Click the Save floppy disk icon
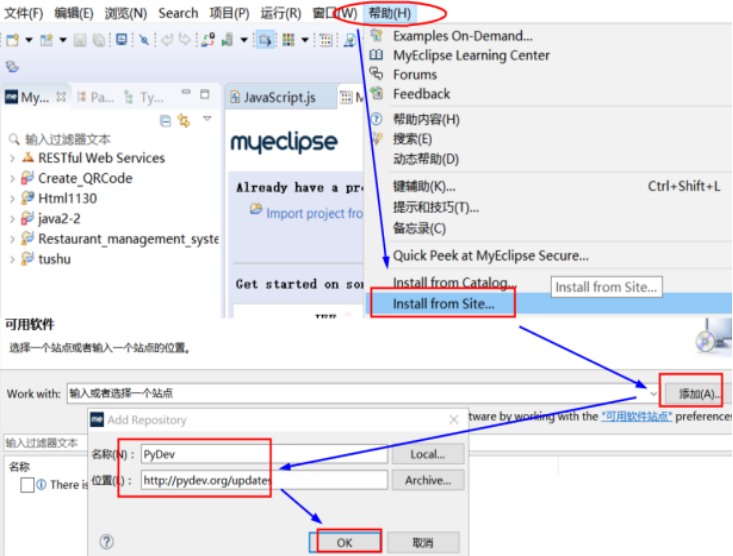733x556 pixels. pos(80,41)
